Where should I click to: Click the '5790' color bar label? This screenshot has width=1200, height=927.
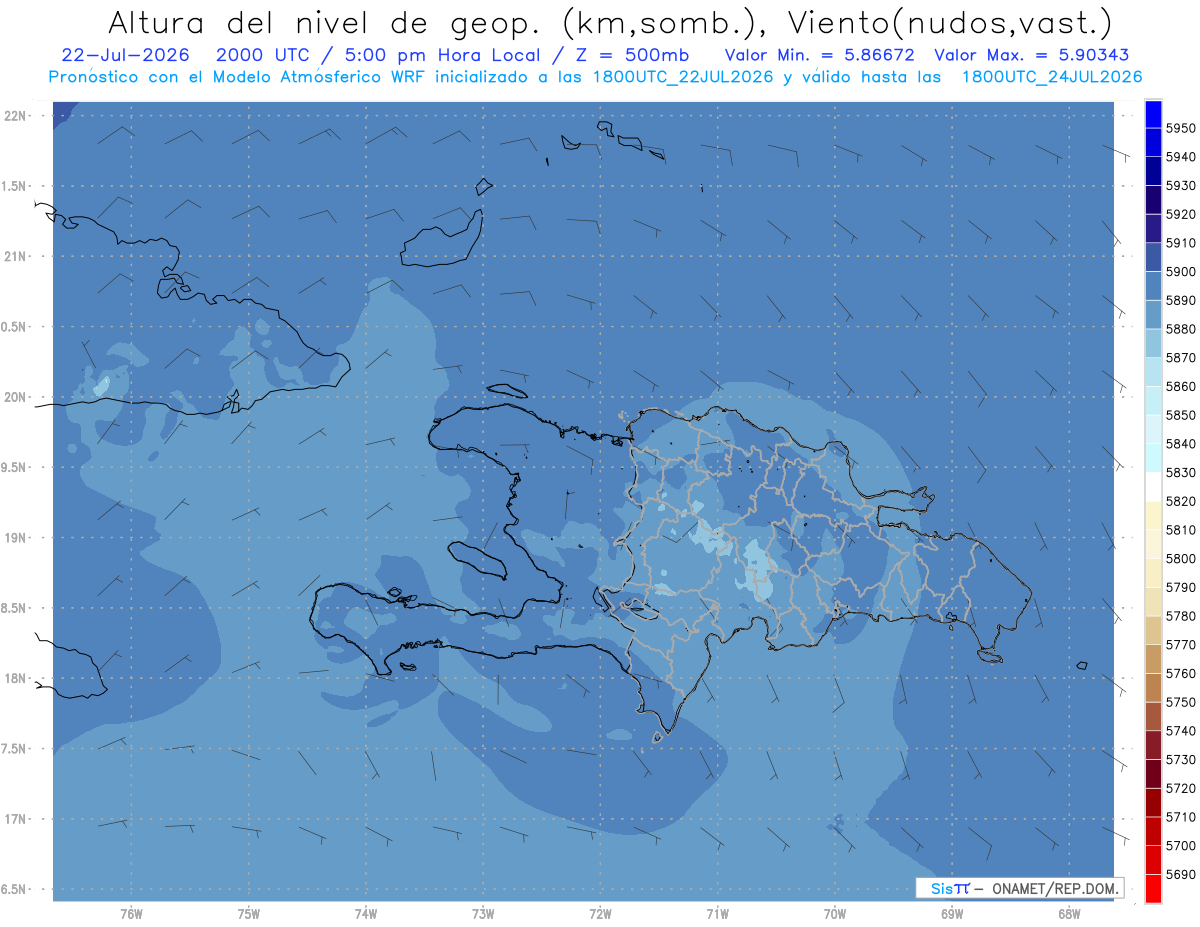pyautogui.click(x=1180, y=587)
